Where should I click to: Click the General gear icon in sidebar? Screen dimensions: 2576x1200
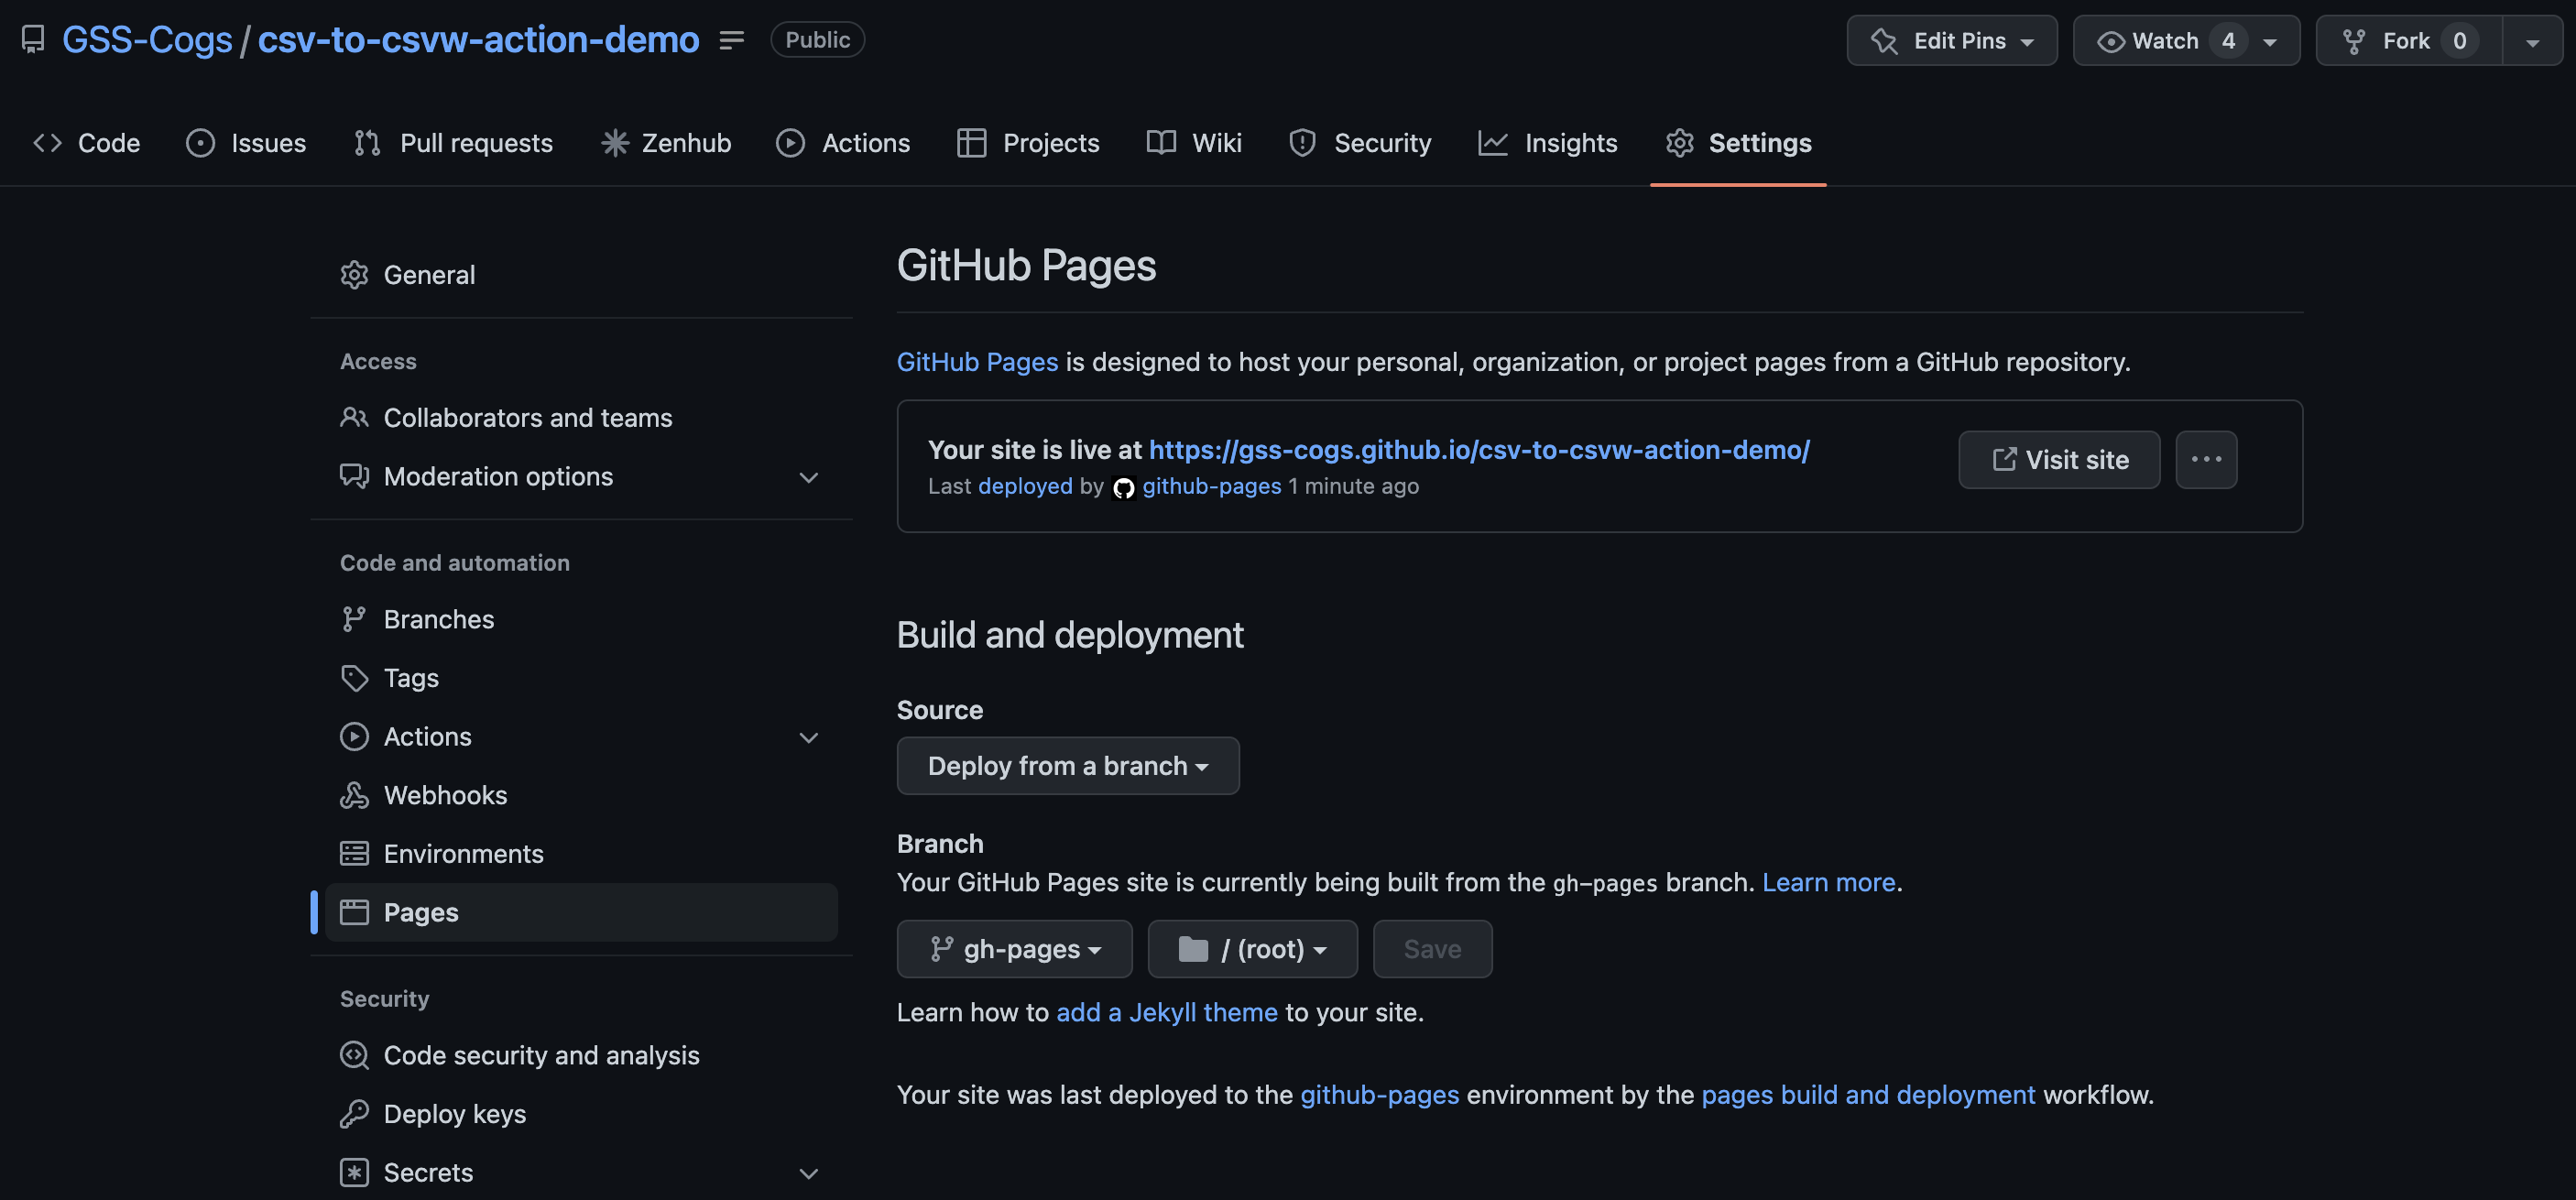coord(354,275)
